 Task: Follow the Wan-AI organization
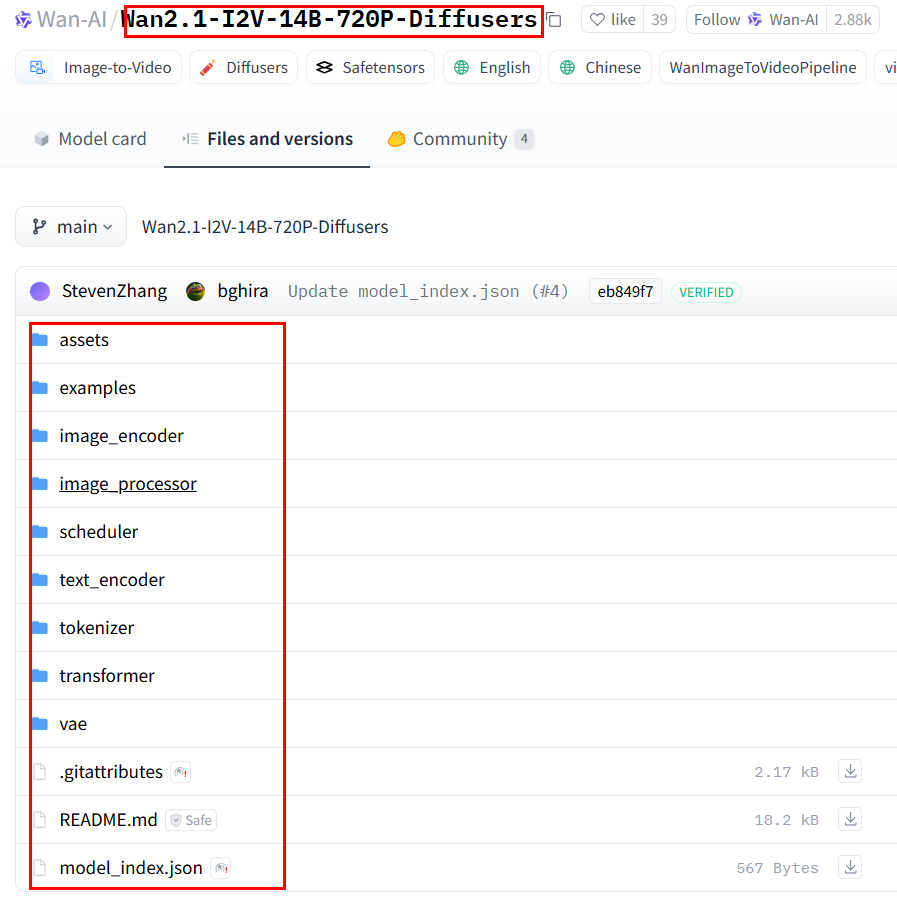[756, 20]
